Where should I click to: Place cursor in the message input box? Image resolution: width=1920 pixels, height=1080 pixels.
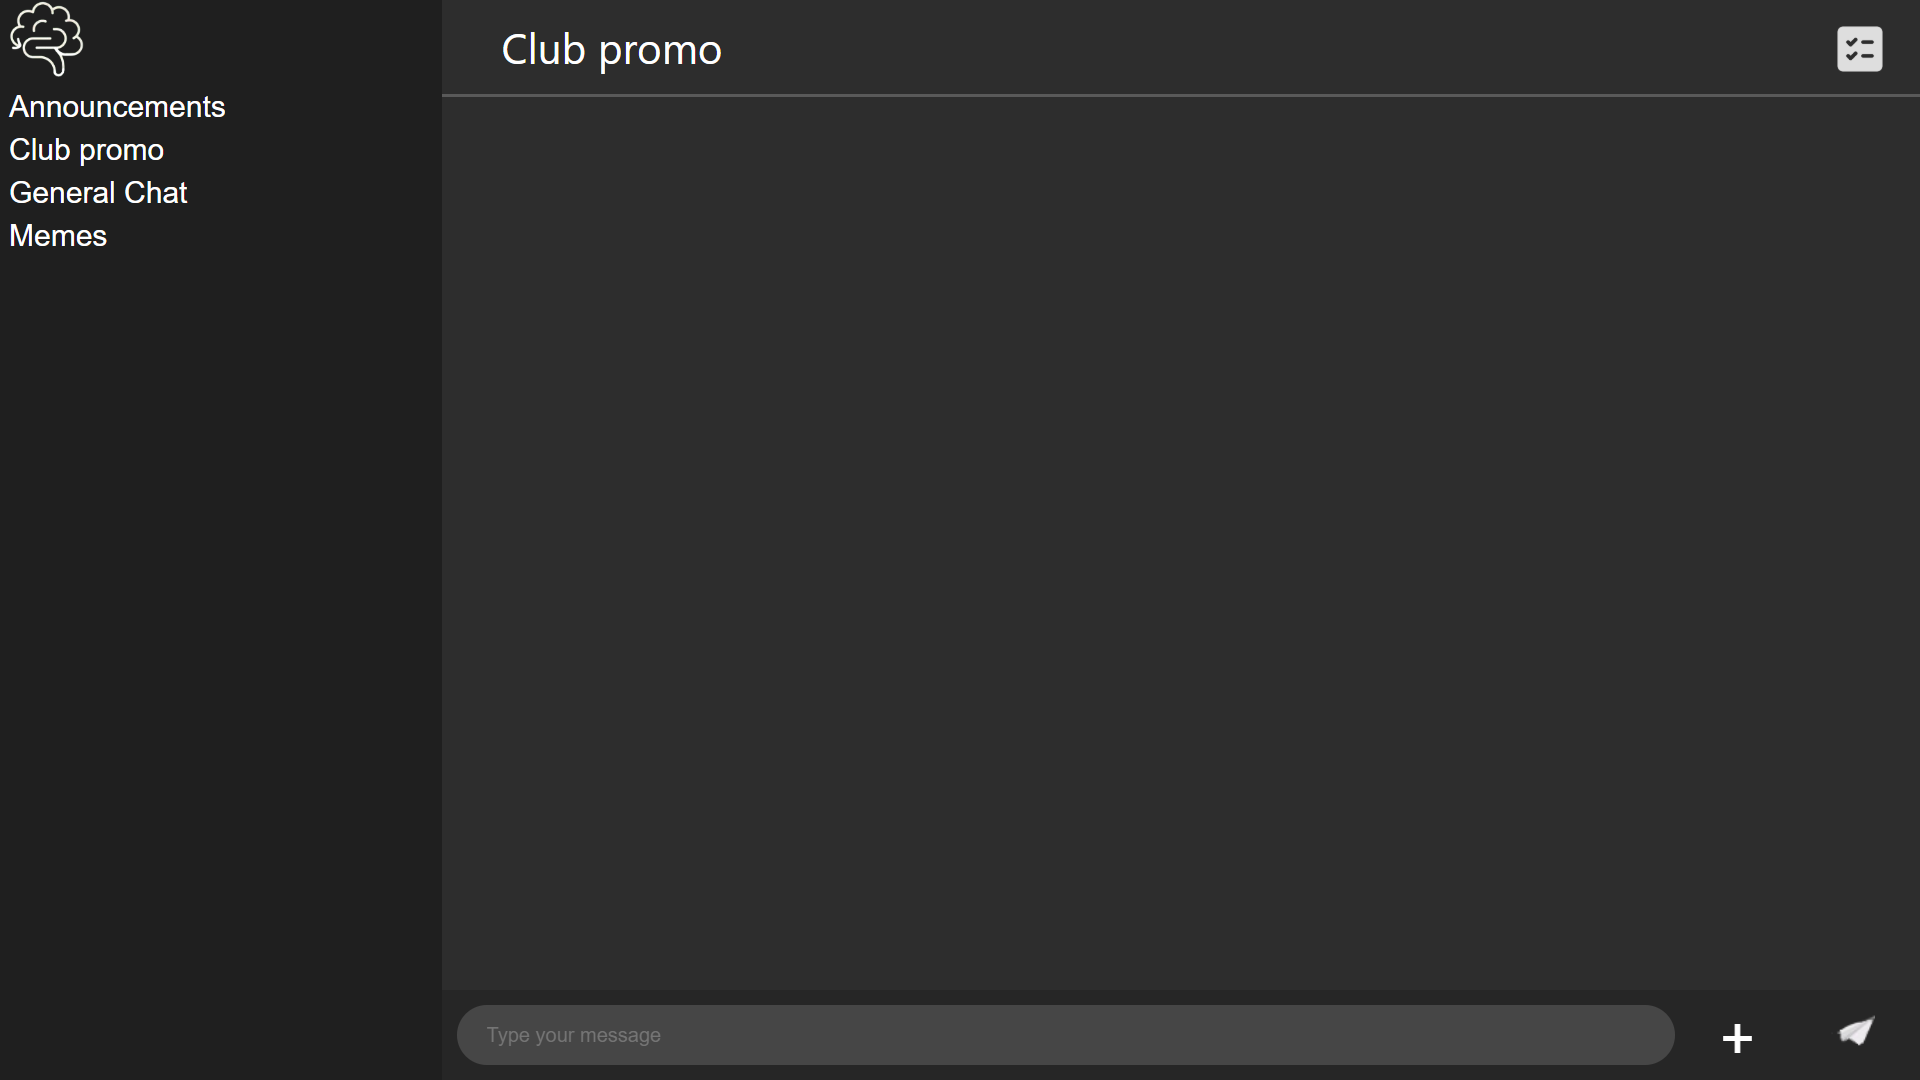tap(1065, 1035)
